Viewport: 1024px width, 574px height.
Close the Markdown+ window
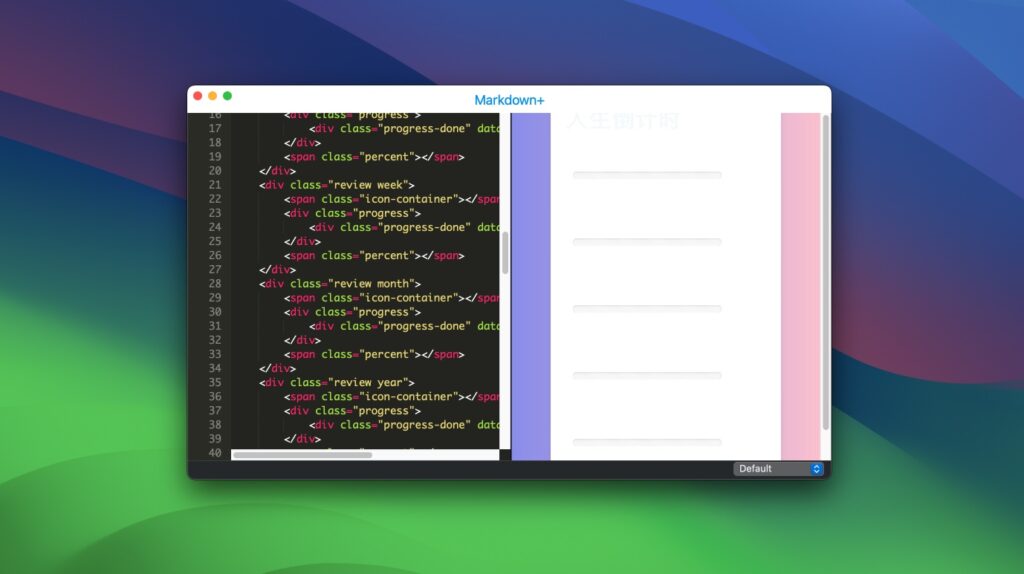[x=198, y=96]
